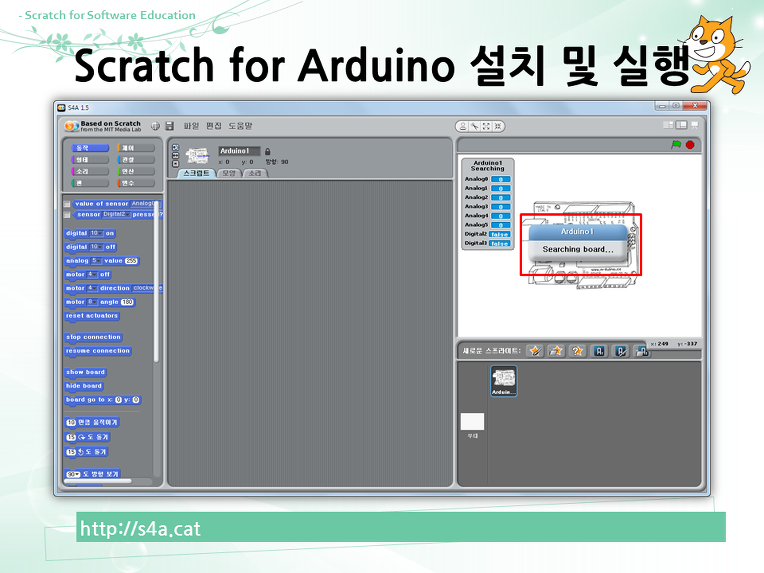This screenshot has width=764, height=573.
Task: Click the sprite lock icon
Action: [267, 152]
